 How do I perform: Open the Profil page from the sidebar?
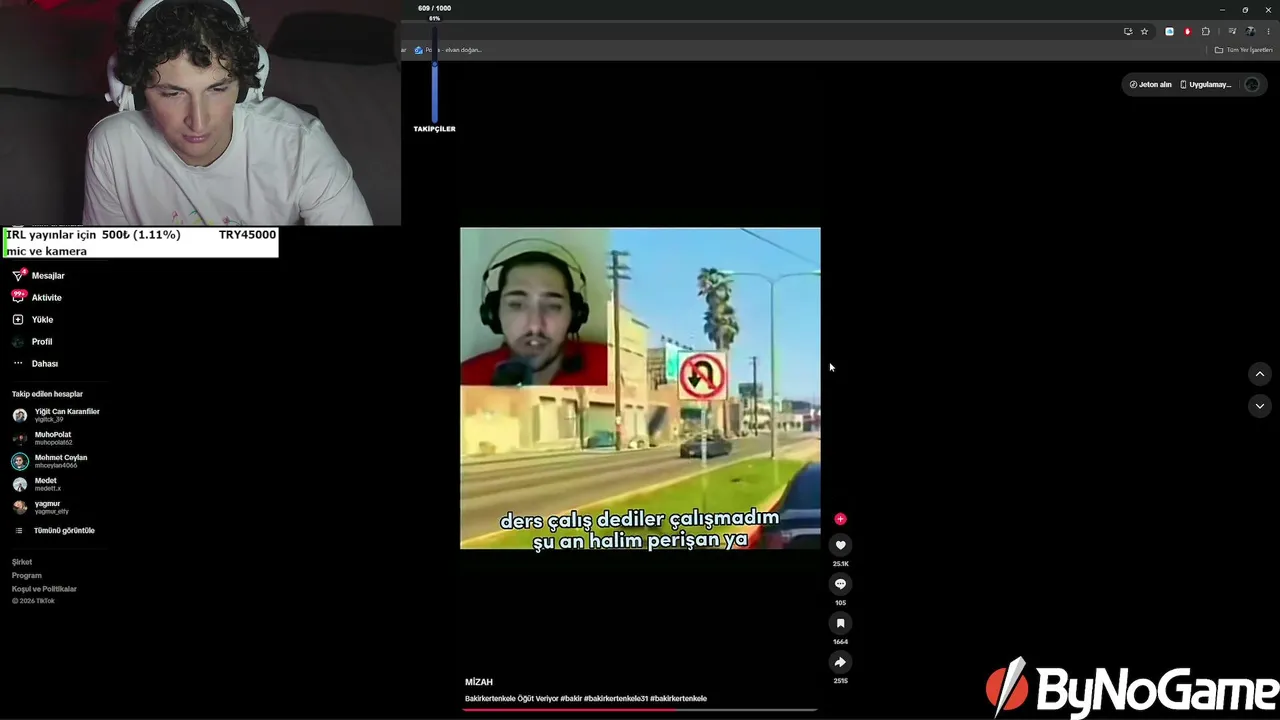click(x=33, y=341)
